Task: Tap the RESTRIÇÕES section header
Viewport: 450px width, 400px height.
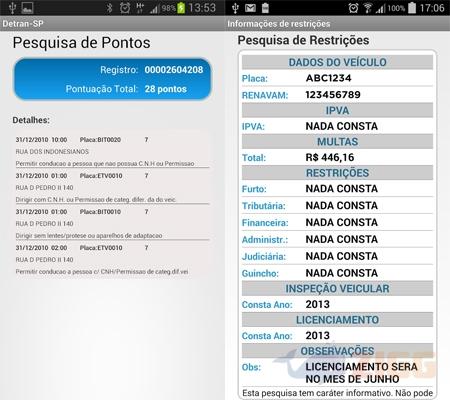Action: pyautogui.click(x=337, y=173)
